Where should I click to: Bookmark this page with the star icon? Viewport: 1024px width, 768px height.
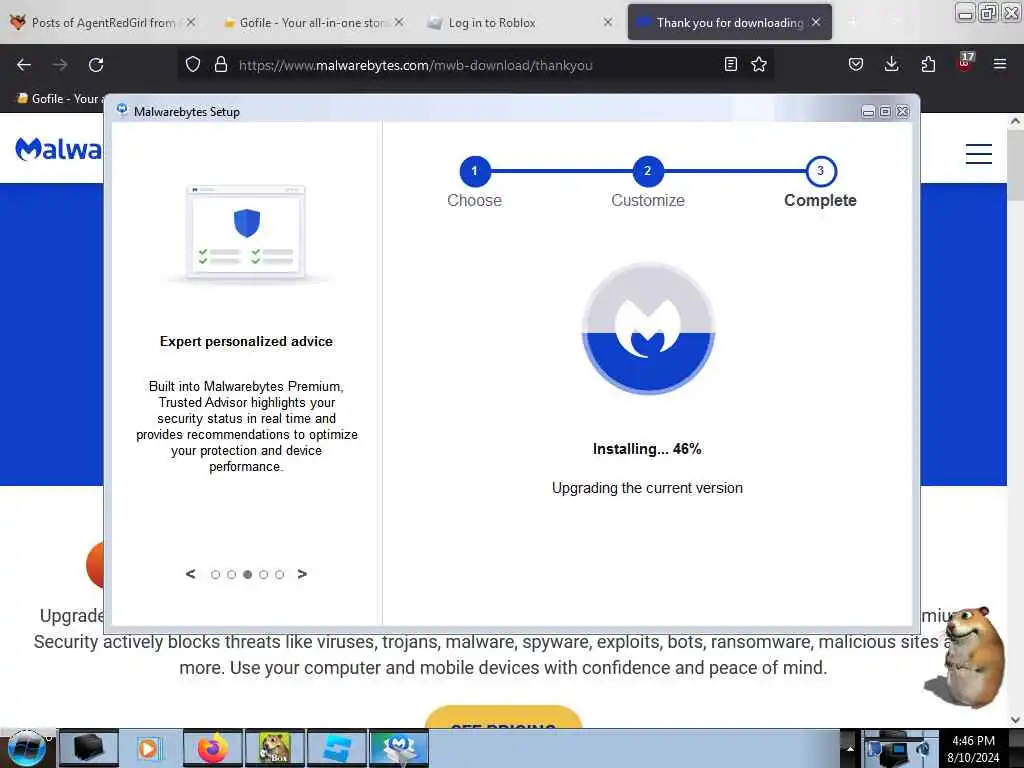(x=759, y=64)
